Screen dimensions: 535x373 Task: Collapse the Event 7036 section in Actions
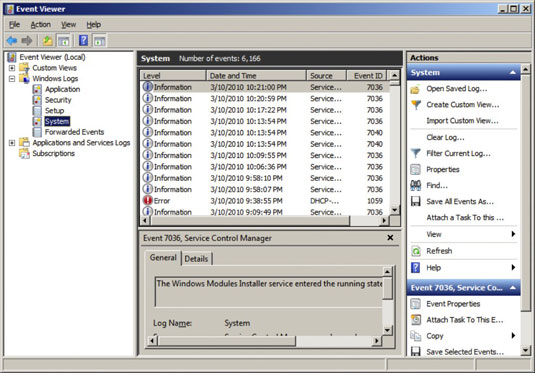512,288
